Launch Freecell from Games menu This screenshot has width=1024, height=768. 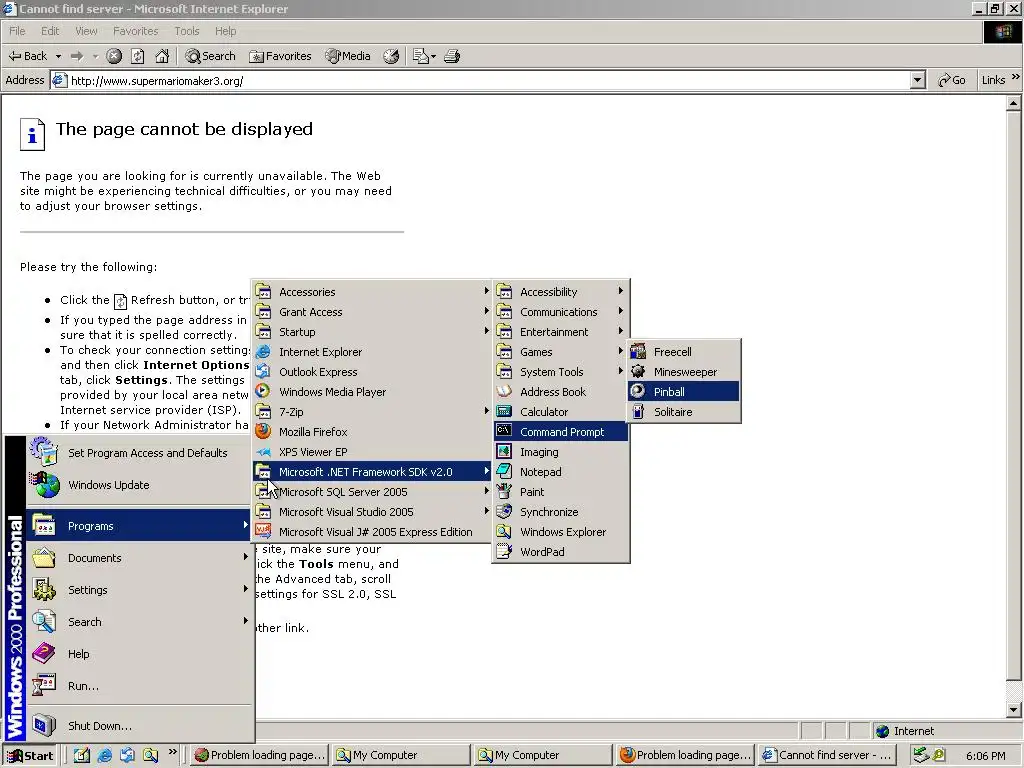tap(683, 352)
